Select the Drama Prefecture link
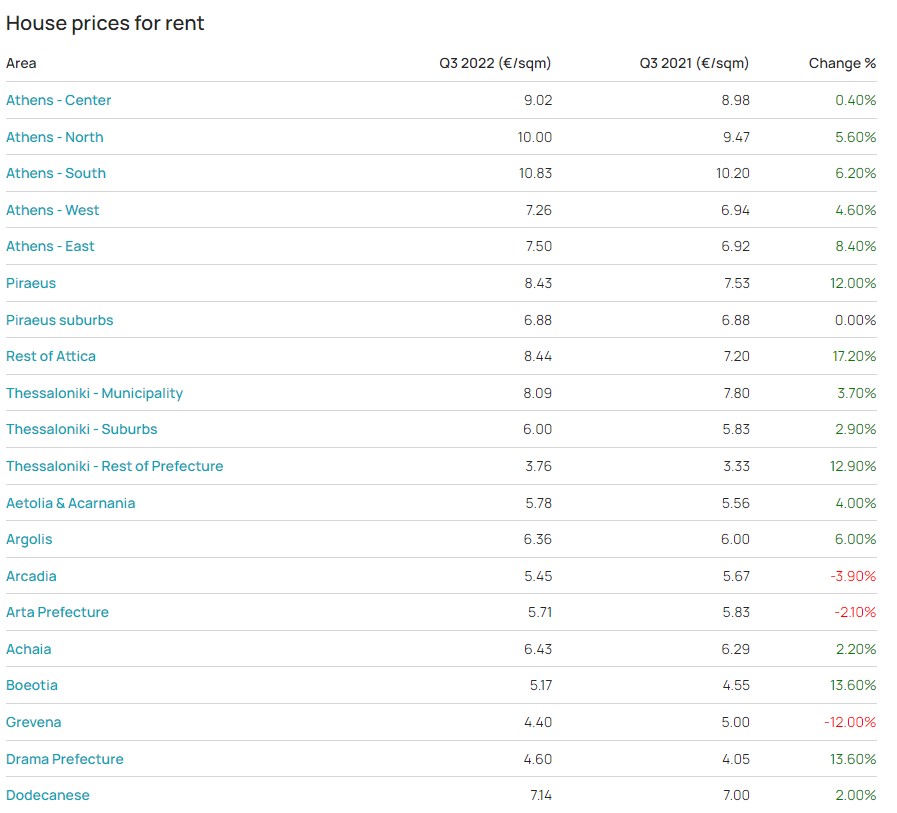The height and width of the screenshot is (813, 897). click(65, 759)
